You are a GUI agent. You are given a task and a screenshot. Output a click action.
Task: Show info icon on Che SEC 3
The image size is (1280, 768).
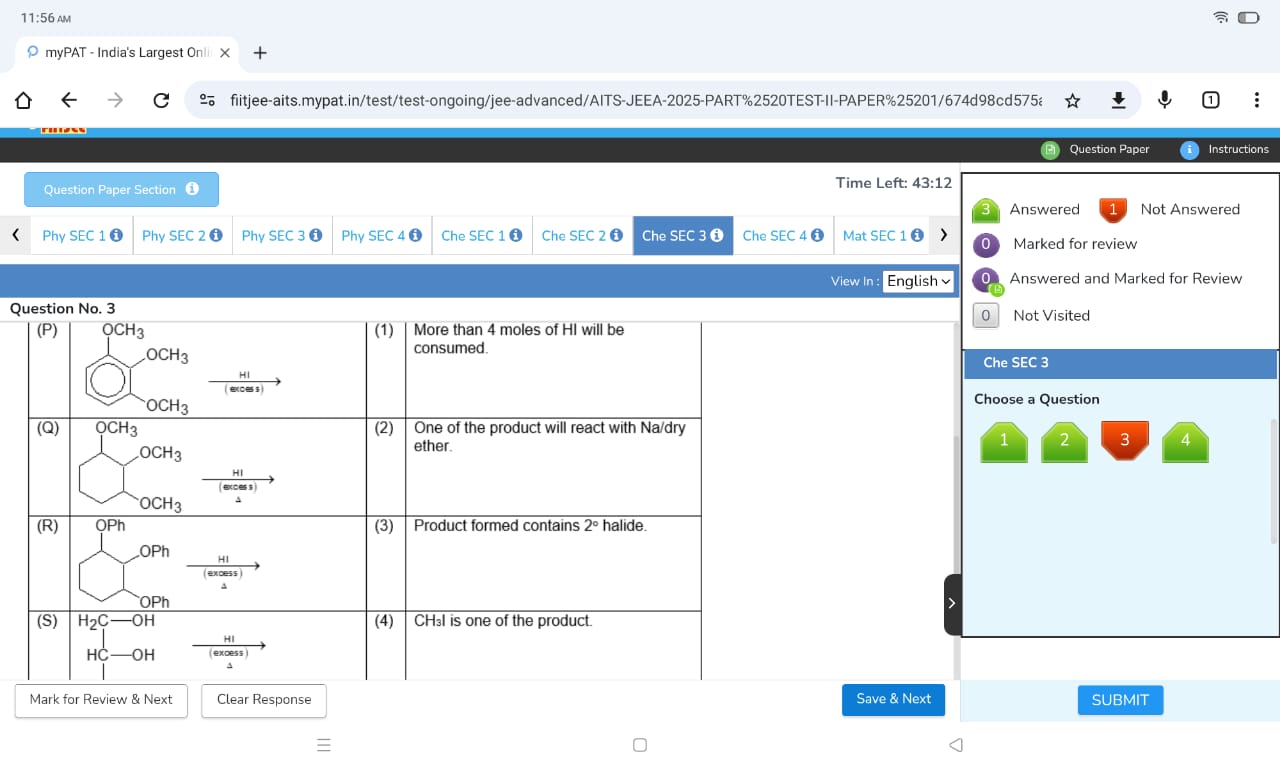[x=717, y=235]
